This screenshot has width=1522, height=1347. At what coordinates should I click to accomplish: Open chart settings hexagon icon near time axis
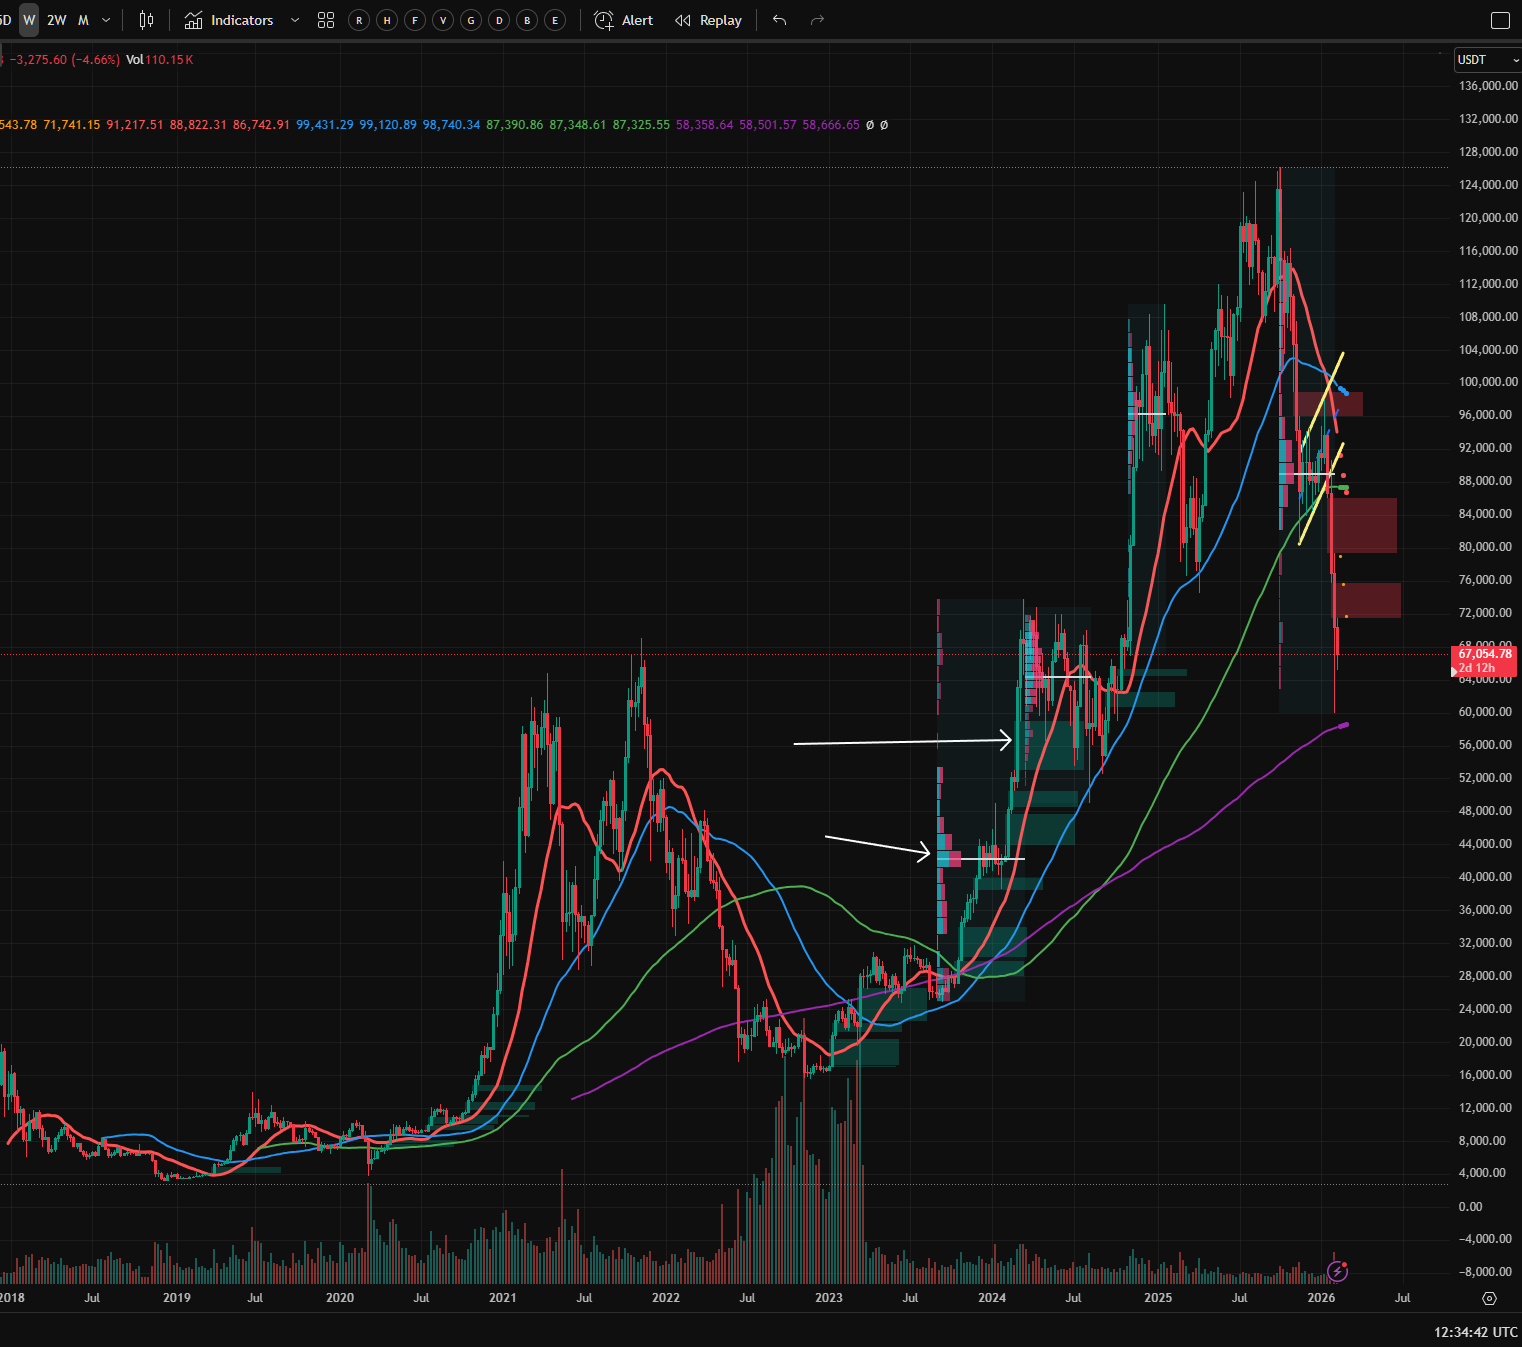click(x=1489, y=1298)
